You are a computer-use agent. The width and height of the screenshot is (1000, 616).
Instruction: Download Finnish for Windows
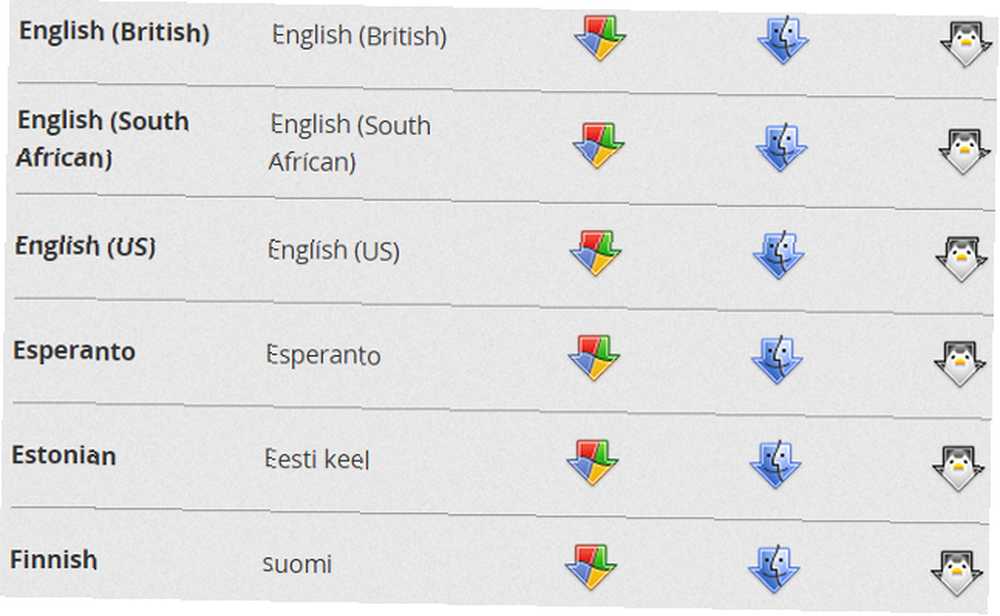[591, 567]
